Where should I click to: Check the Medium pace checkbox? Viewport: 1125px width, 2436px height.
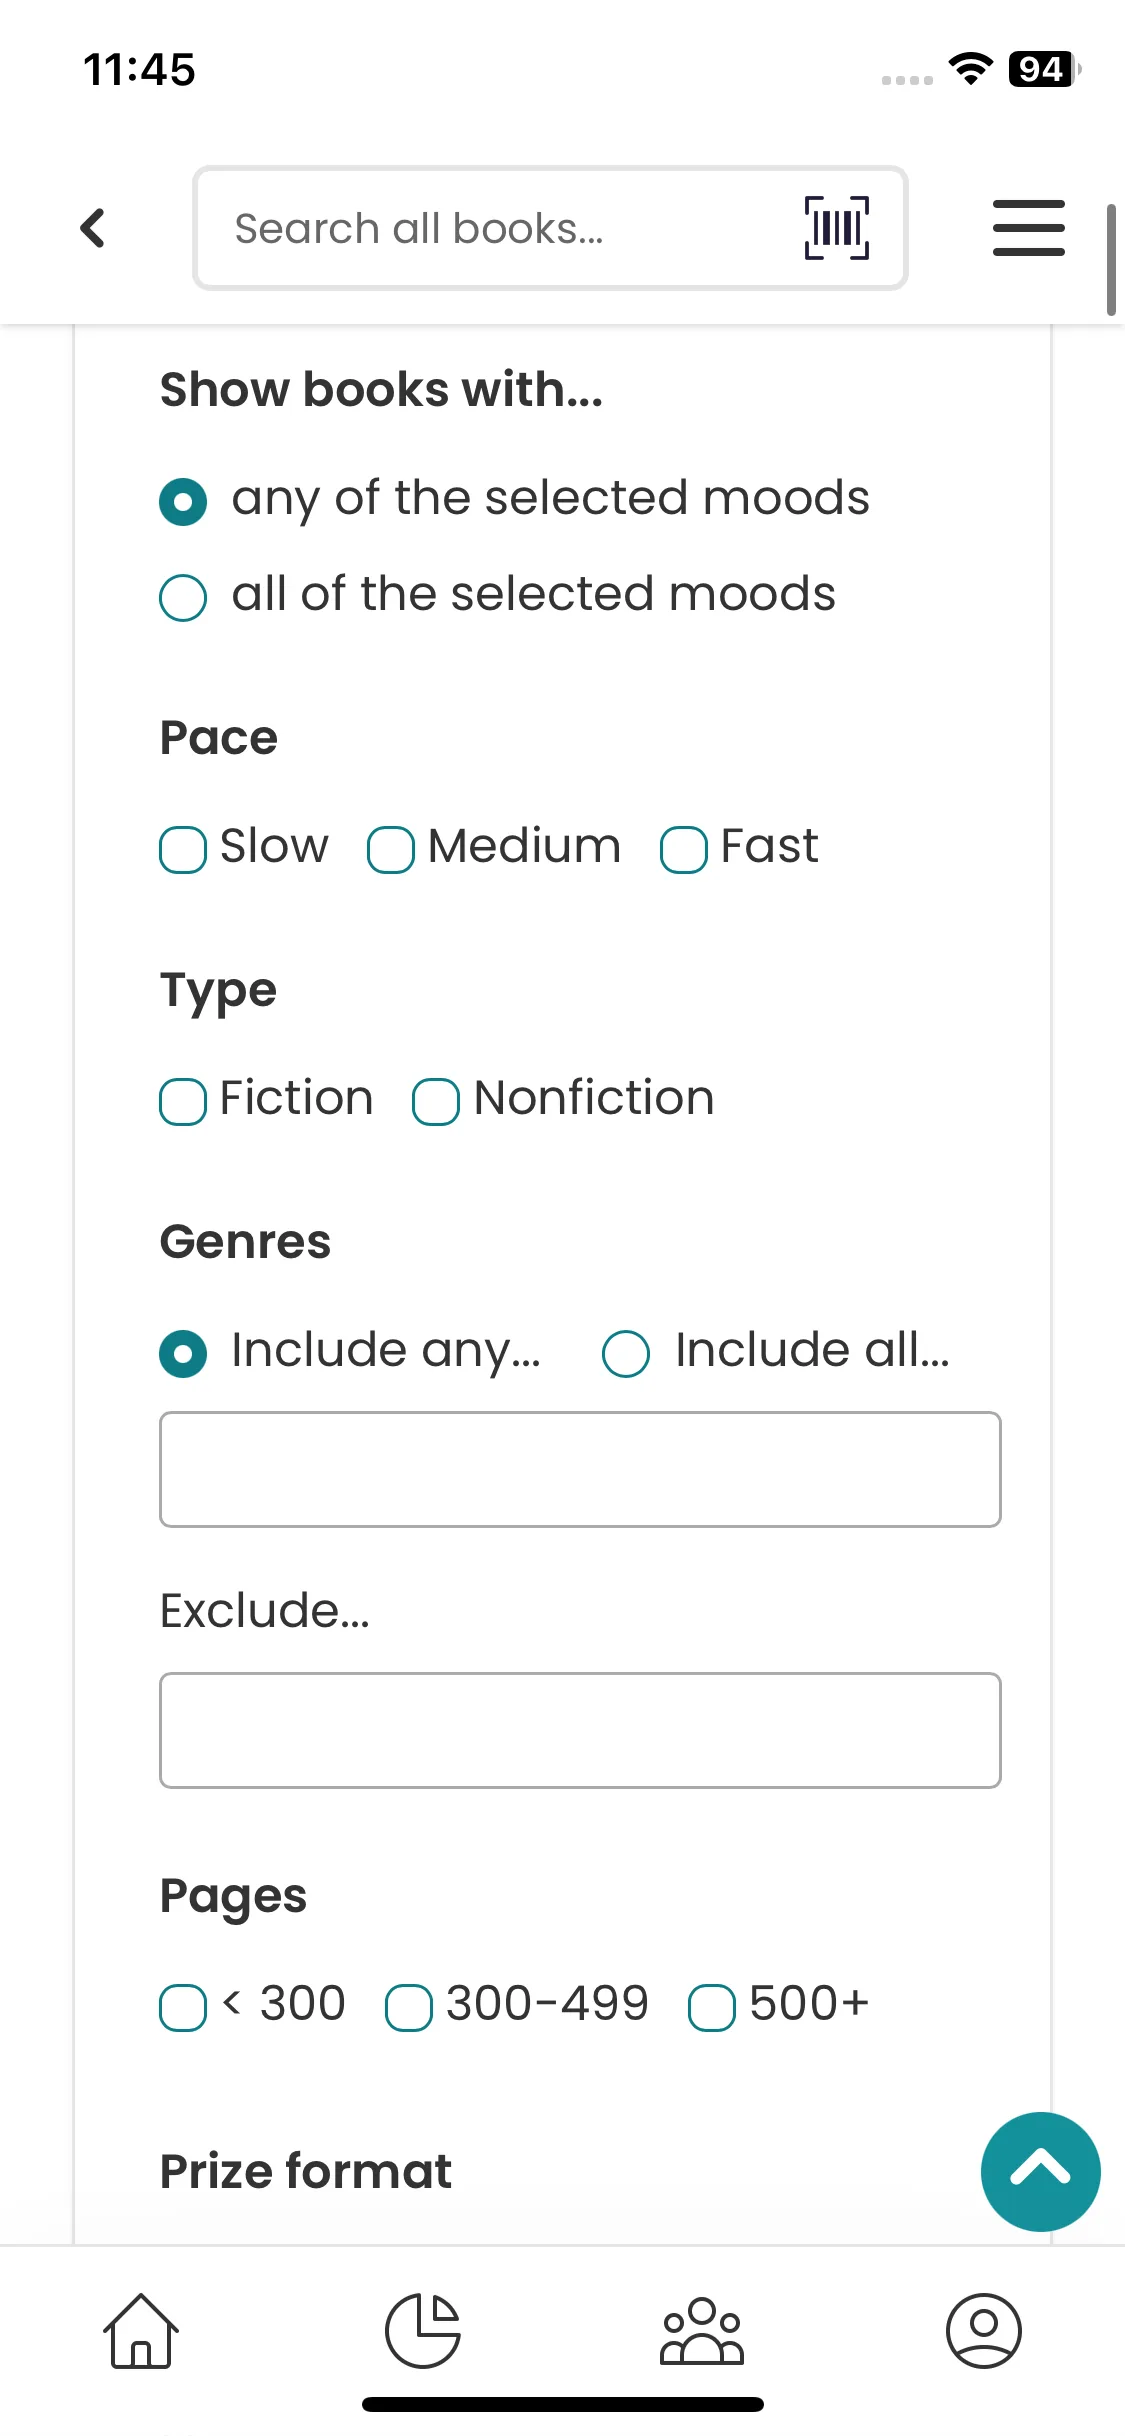coord(391,850)
